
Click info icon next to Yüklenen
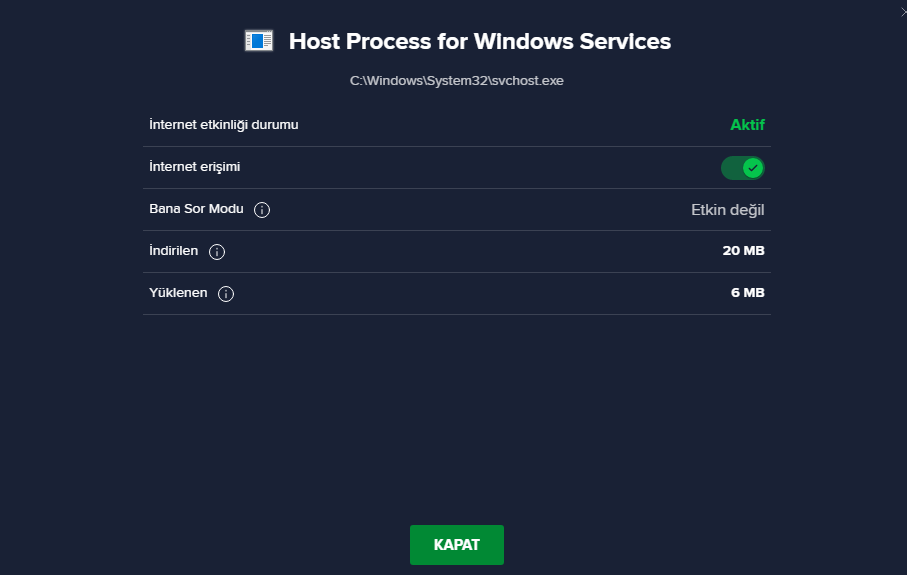coord(226,294)
